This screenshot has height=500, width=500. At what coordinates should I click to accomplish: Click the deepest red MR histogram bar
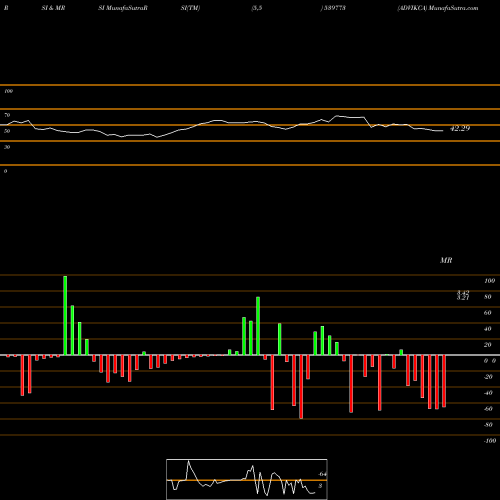tap(301, 387)
